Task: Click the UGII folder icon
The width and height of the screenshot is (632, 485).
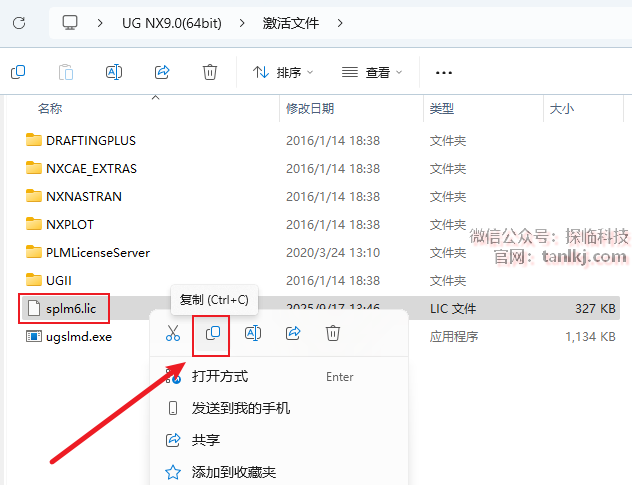Action: click(x=33, y=280)
